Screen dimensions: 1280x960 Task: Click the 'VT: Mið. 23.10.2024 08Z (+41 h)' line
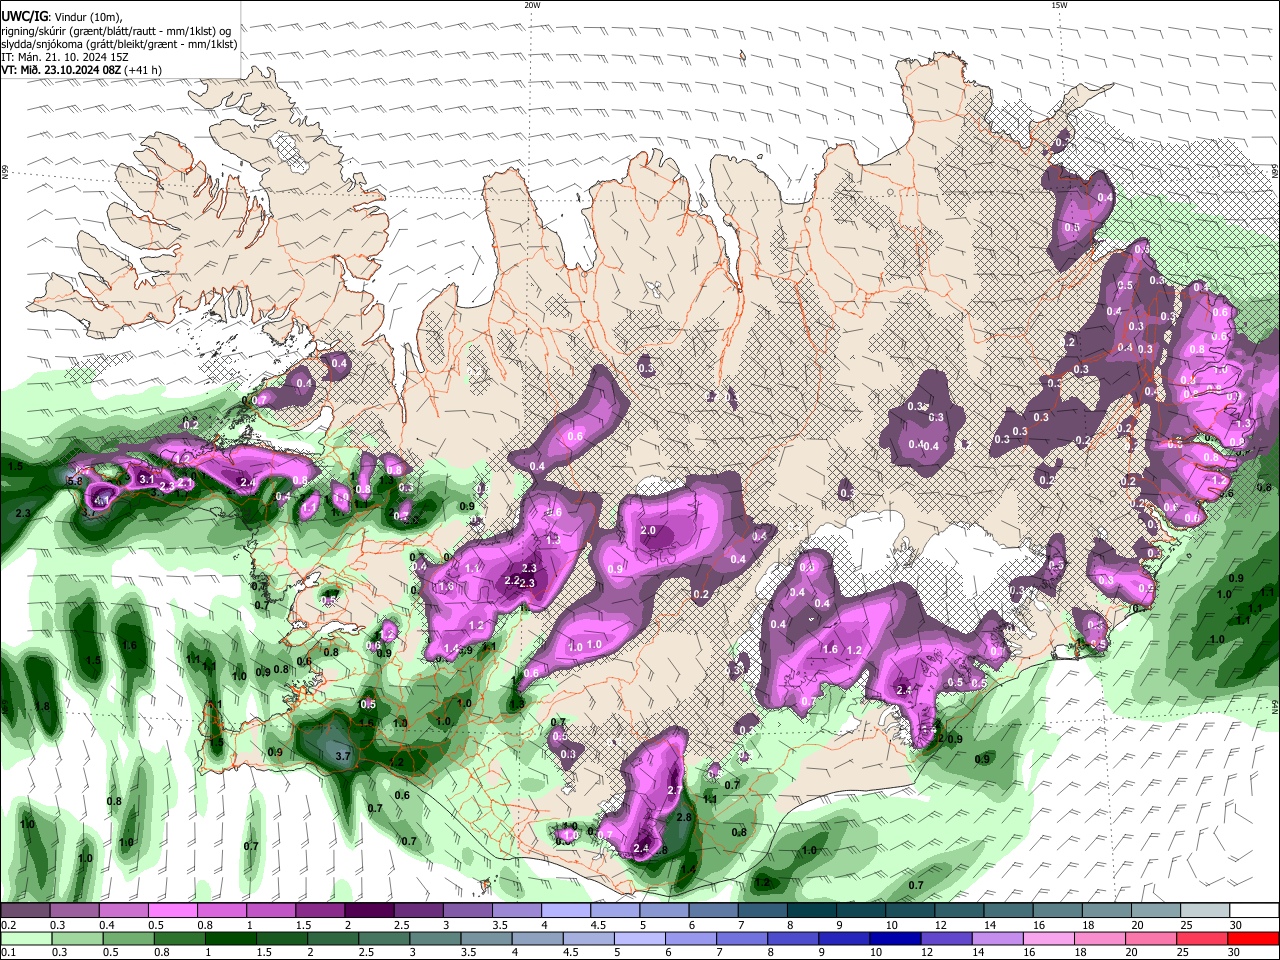82,70
